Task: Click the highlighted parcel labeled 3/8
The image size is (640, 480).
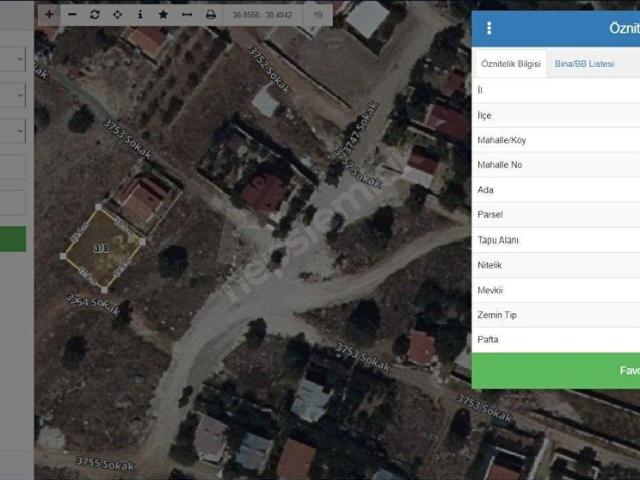Action: [102, 248]
